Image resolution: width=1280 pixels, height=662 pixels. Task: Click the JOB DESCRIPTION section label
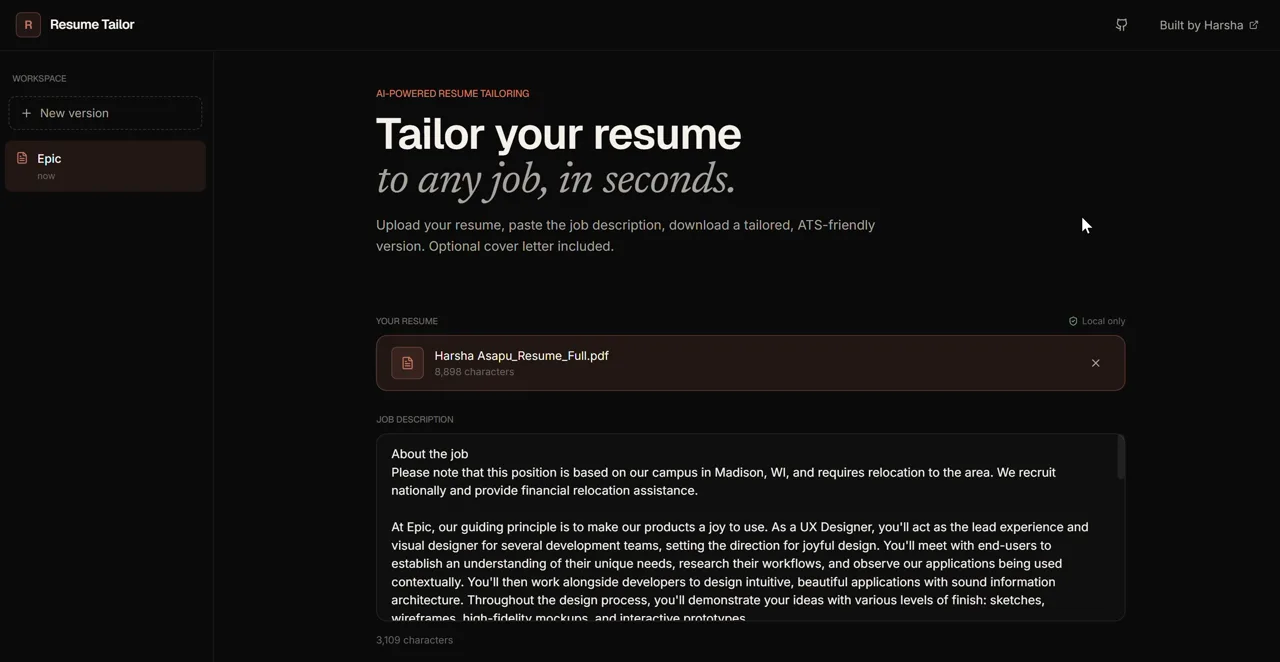(x=414, y=419)
